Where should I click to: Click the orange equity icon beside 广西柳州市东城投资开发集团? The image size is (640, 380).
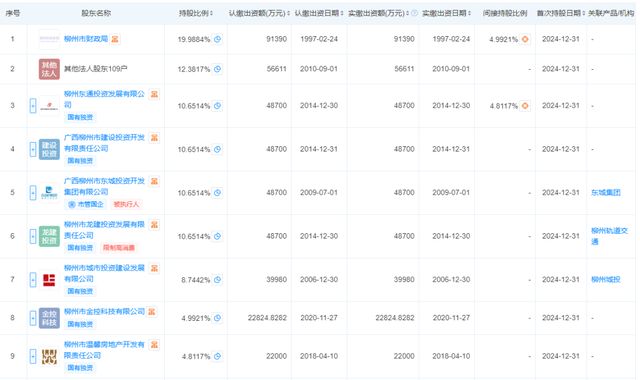click(154, 181)
